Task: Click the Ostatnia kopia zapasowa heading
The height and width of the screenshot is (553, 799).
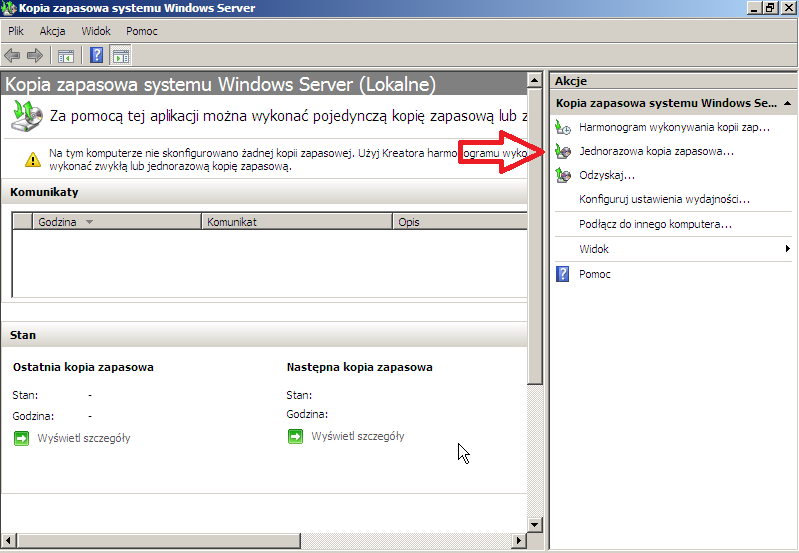Action: 83,367
